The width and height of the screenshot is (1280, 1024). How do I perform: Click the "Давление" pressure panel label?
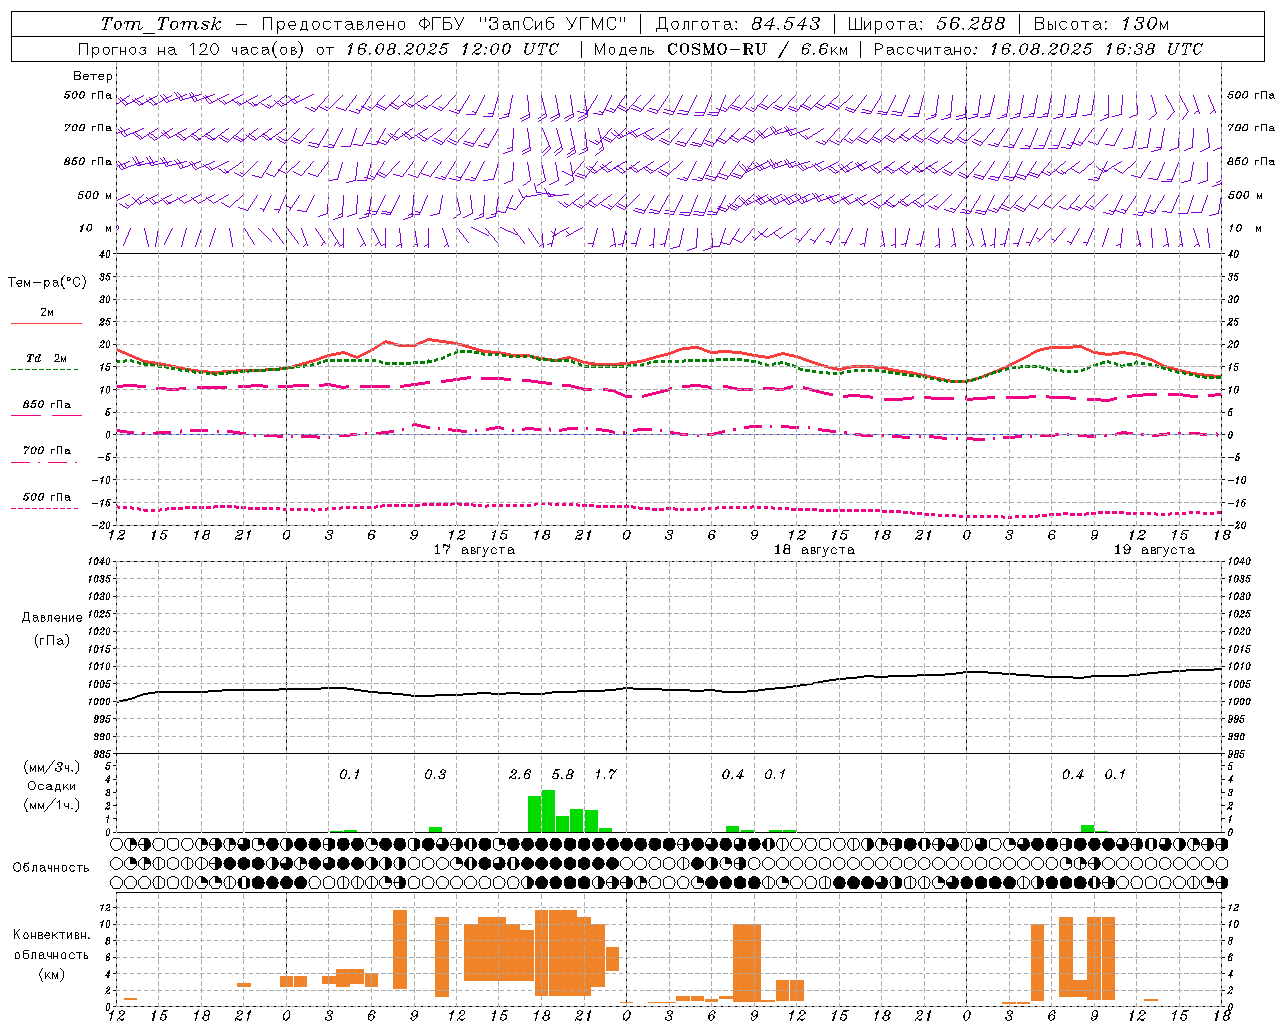(52, 618)
